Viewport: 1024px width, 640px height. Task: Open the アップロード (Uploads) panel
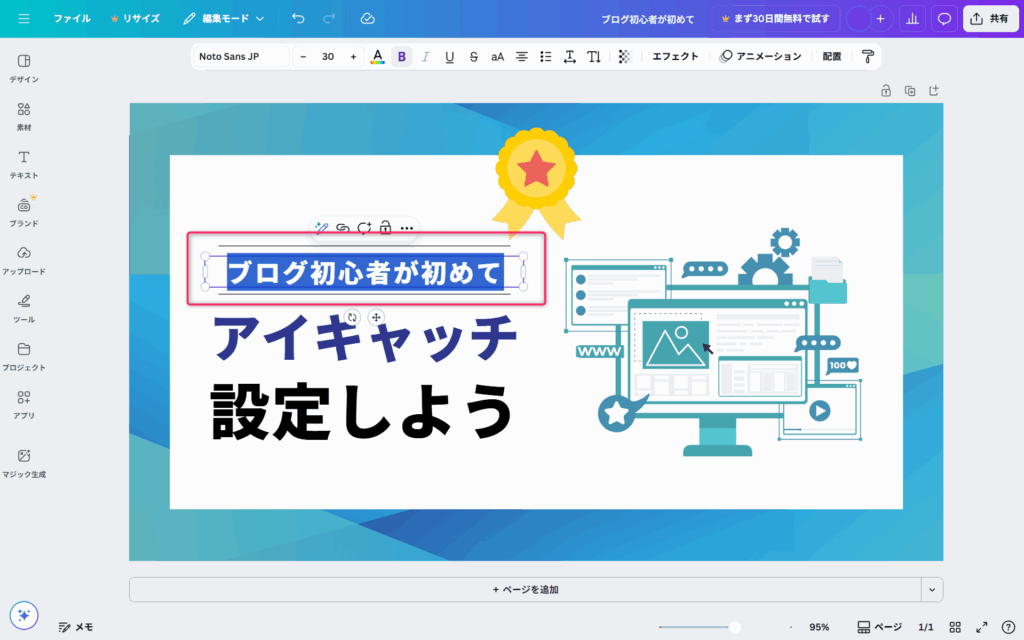click(24, 259)
